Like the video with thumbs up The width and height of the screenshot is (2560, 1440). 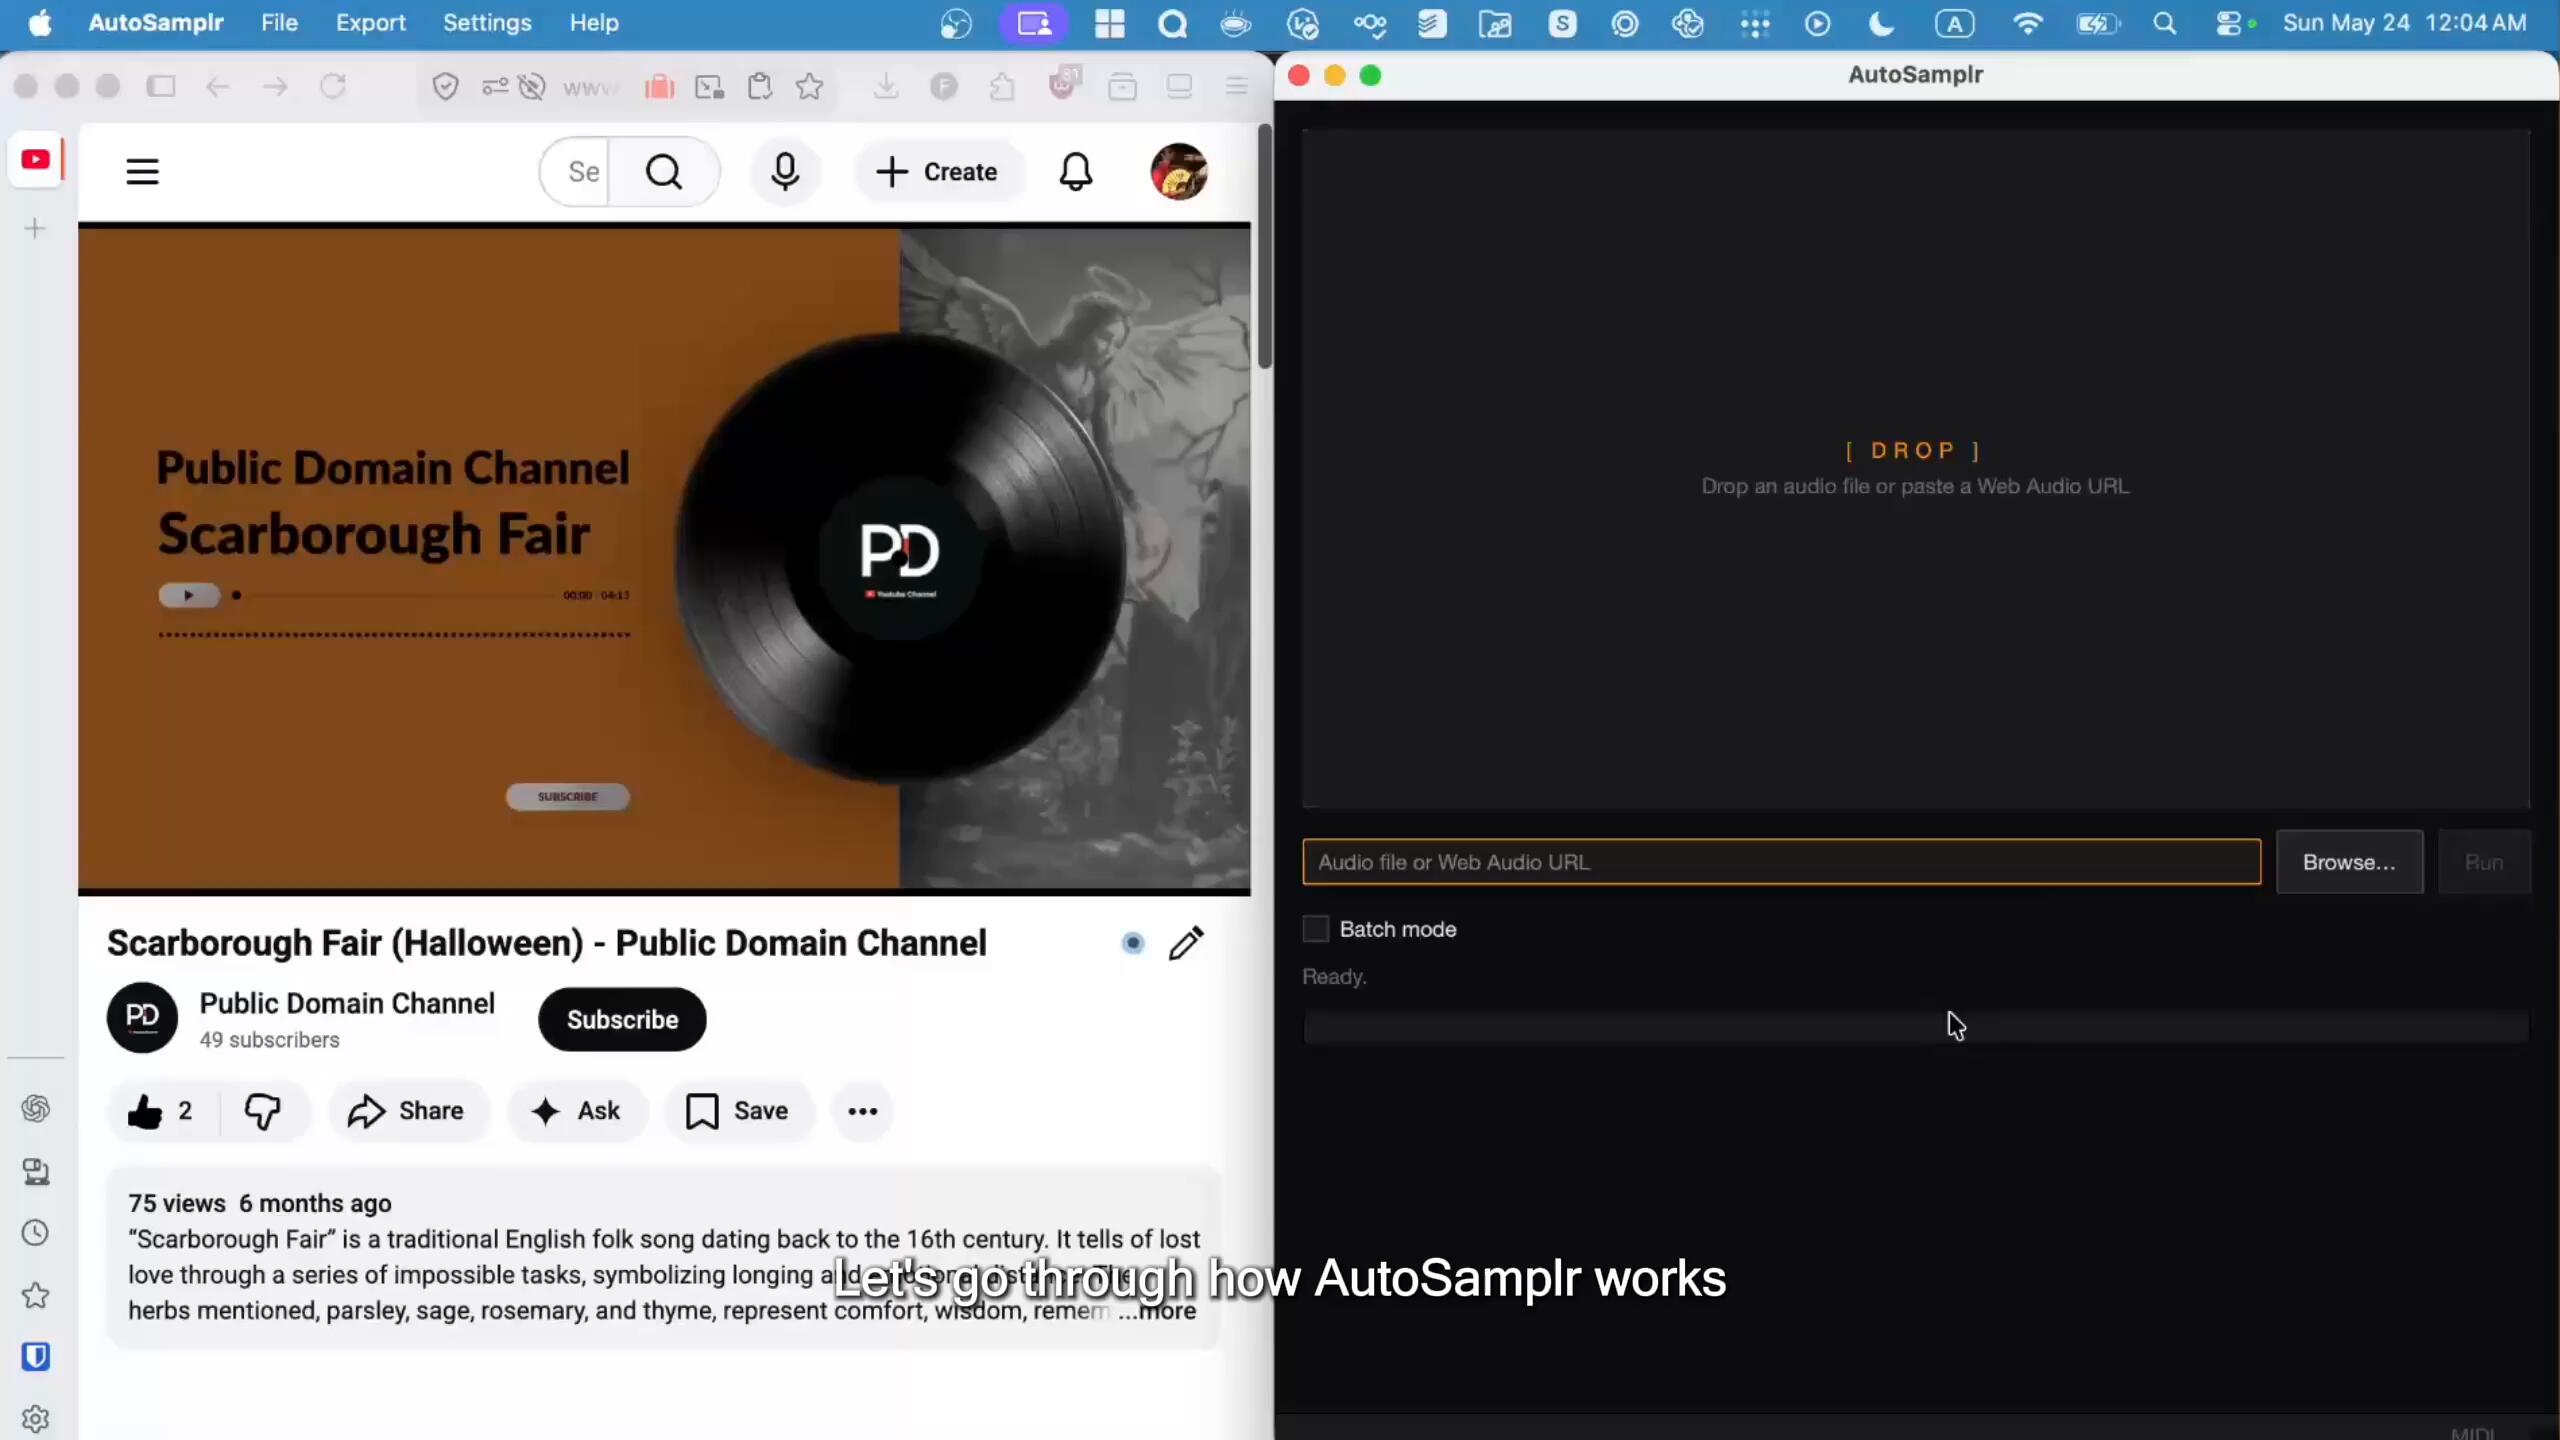click(x=159, y=1111)
